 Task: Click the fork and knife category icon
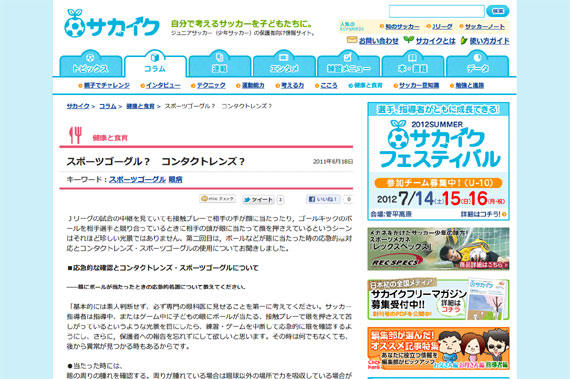coord(76,135)
